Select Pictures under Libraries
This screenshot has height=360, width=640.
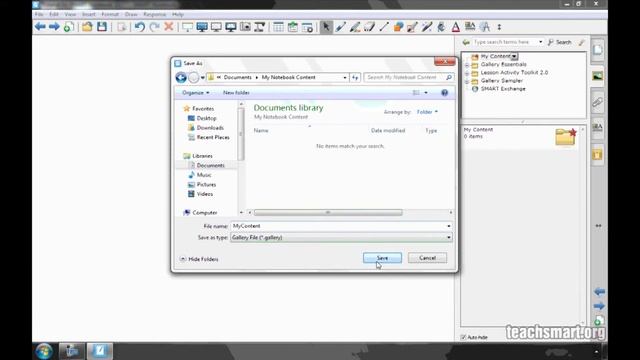[x=202, y=184]
